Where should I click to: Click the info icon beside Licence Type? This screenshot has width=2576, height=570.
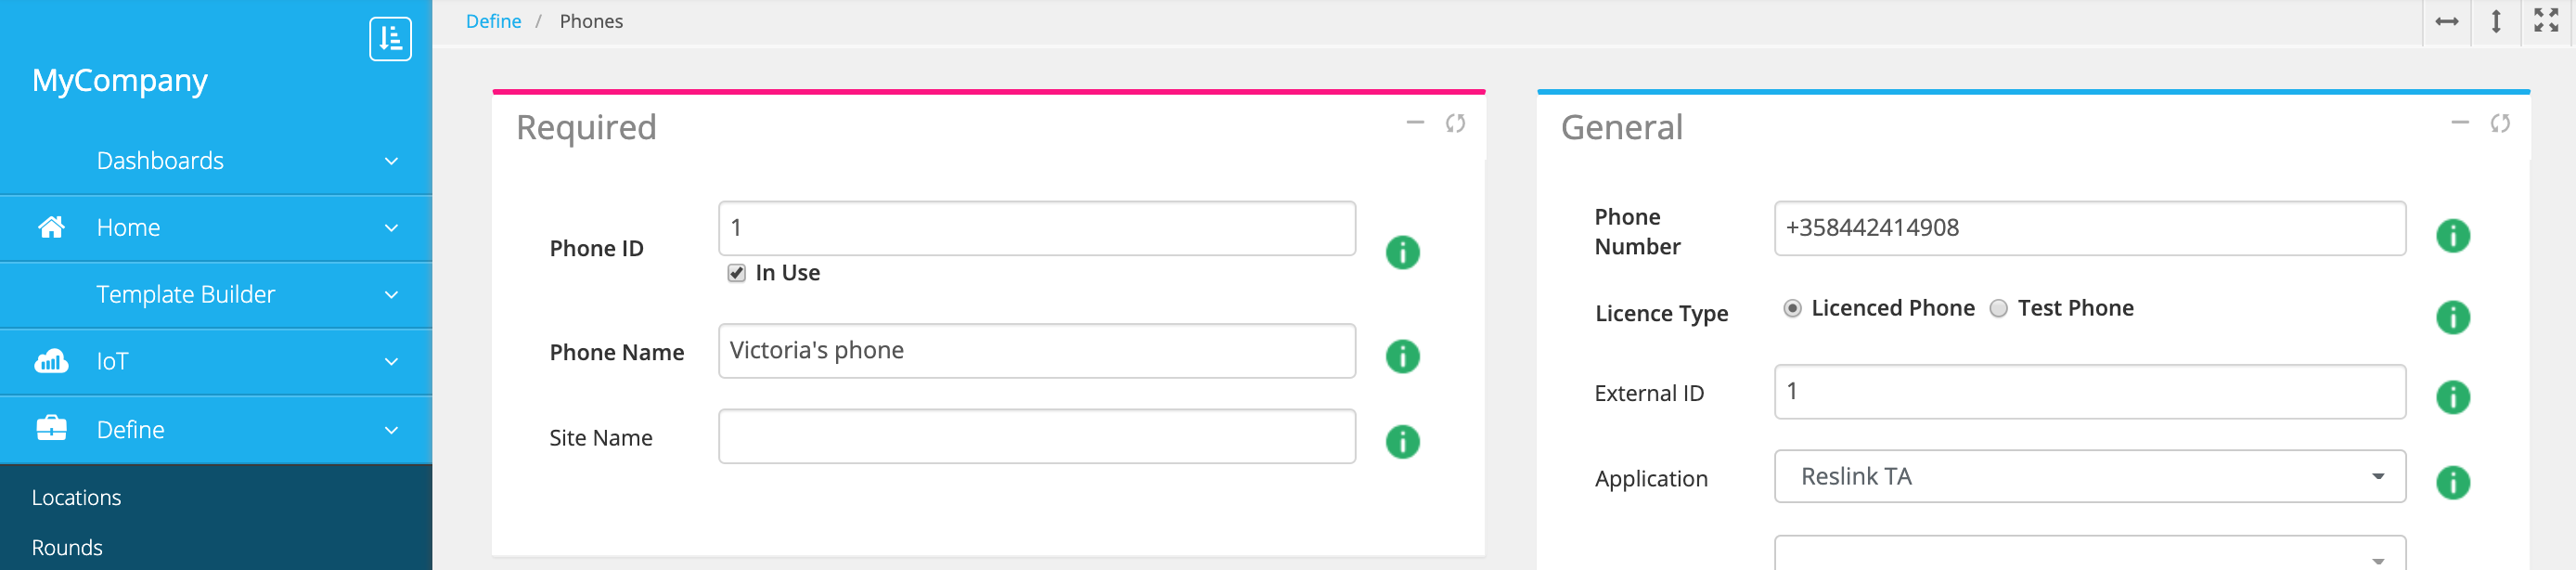2452,317
